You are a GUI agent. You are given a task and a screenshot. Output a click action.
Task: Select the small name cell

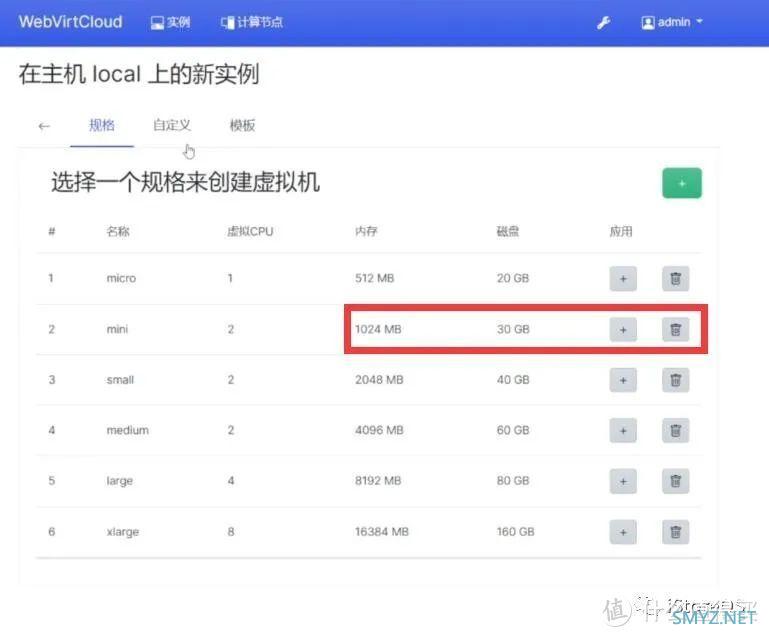click(x=120, y=380)
